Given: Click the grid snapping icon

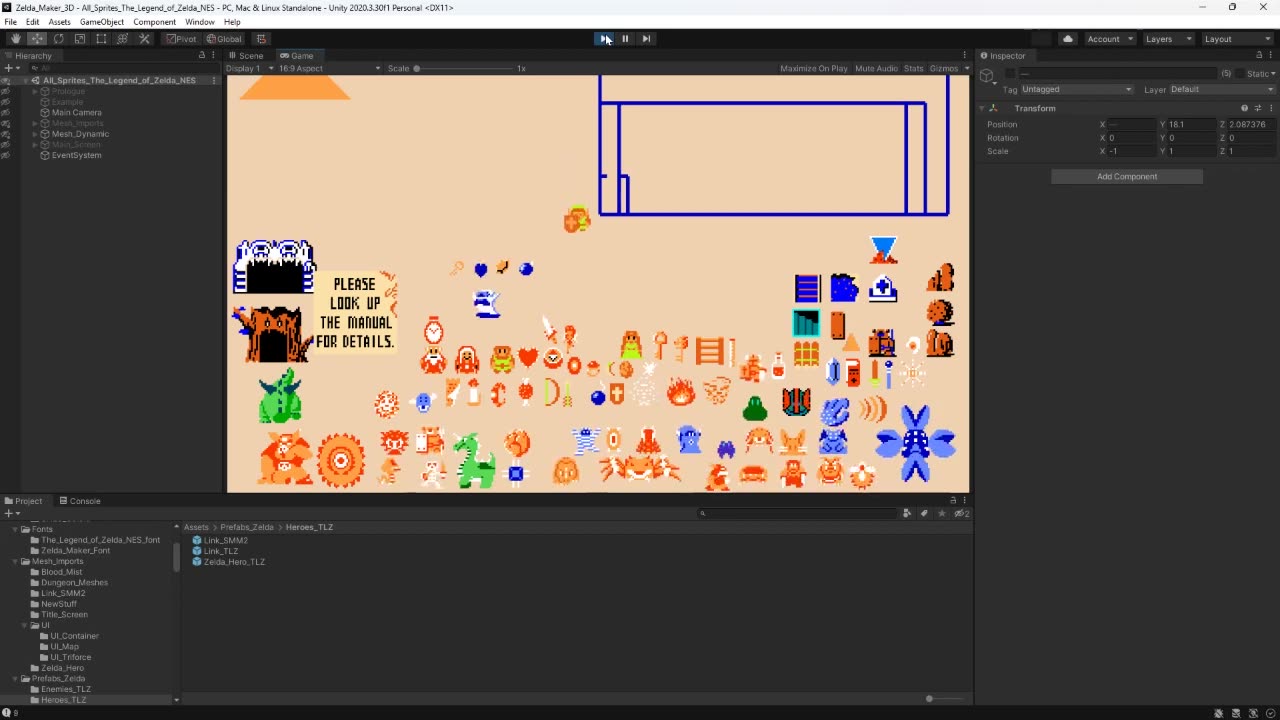Looking at the screenshot, I should tap(261, 39).
